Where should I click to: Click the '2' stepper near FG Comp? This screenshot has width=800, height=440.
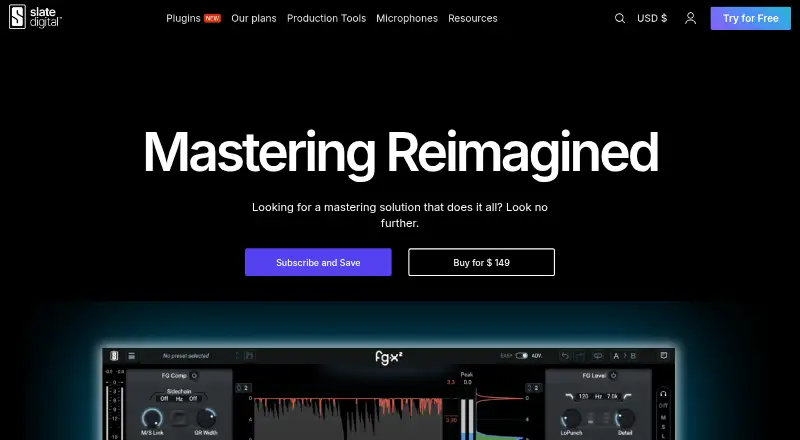coord(243,388)
